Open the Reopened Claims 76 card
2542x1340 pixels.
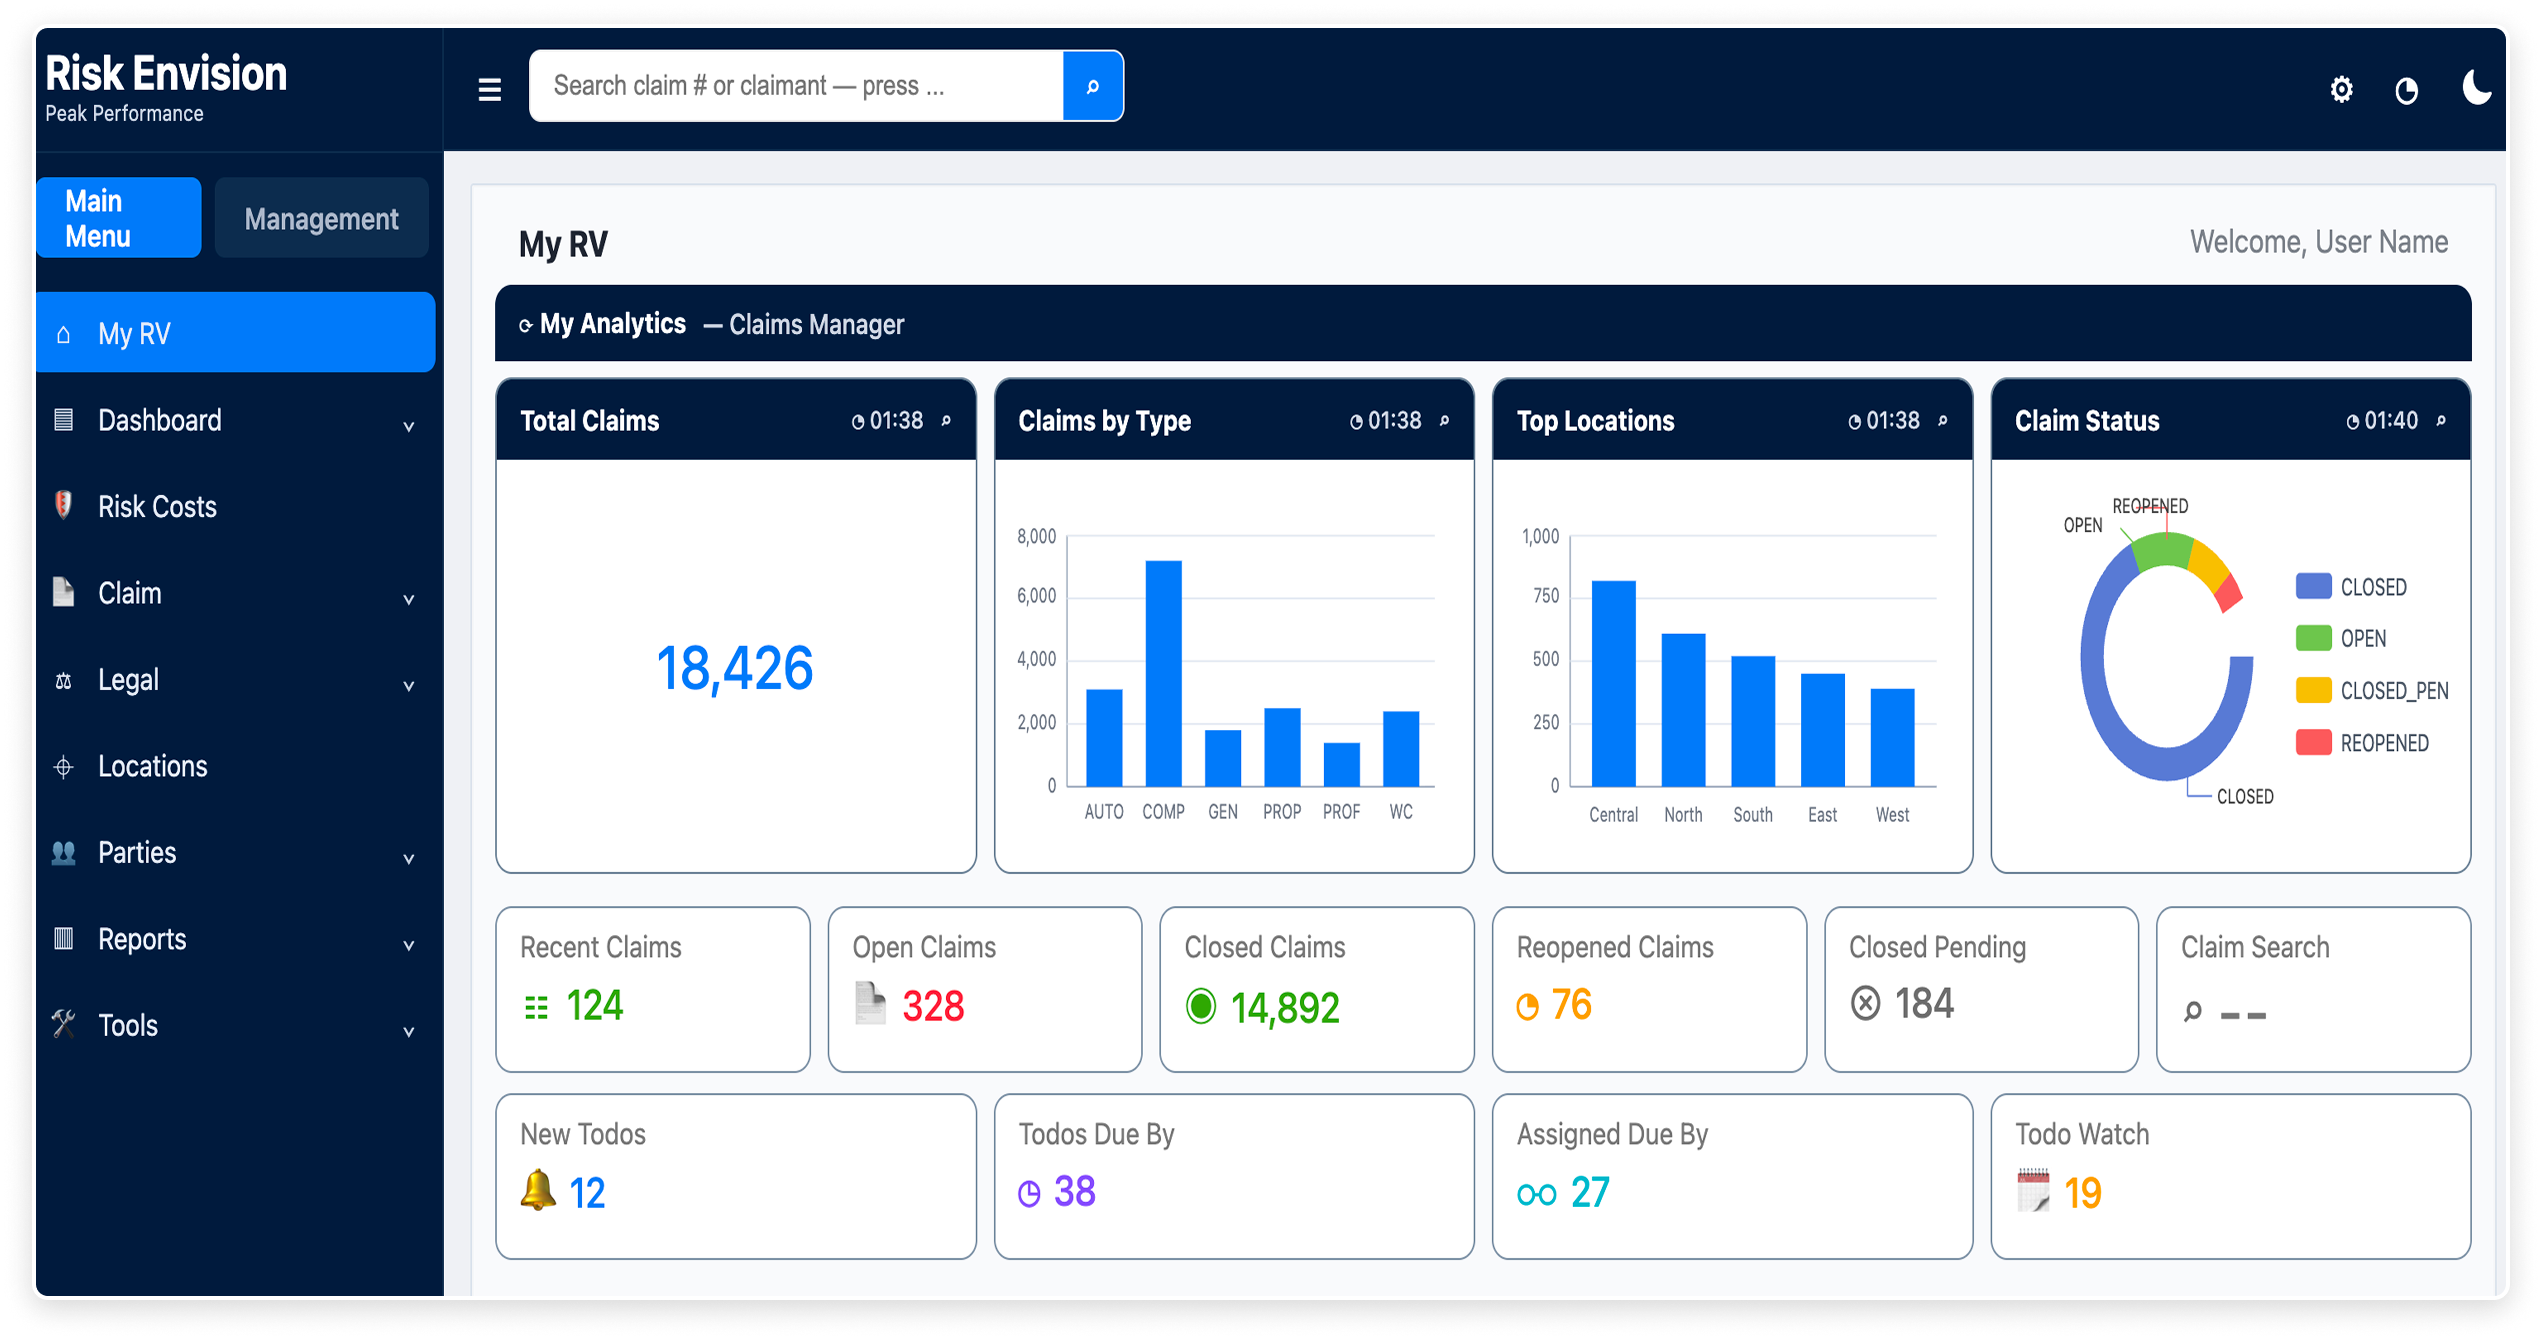click(x=1649, y=989)
